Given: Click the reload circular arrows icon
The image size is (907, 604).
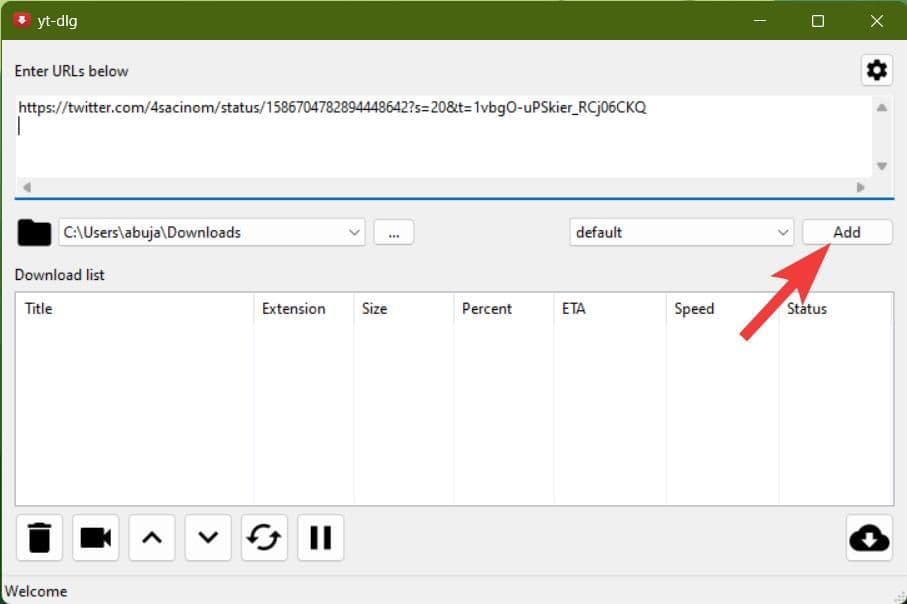Looking at the screenshot, I should pyautogui.click(x=264, y=538).
